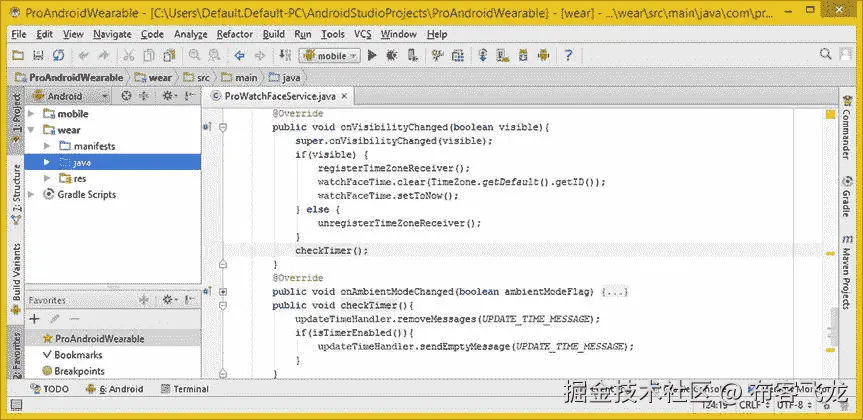Fold the onVisibilityChanged method in the gutter
This screenshot has height=420, width=863.
(x=223, y=127)
